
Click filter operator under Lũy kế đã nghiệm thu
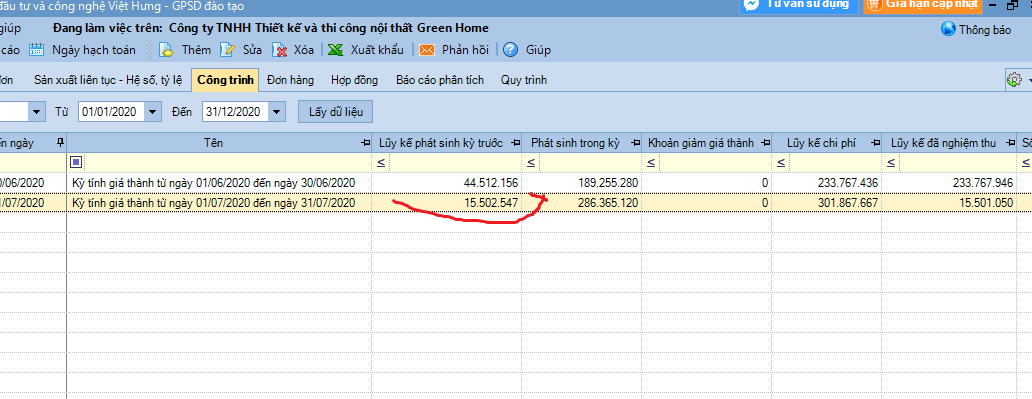[x=890, y=162]
